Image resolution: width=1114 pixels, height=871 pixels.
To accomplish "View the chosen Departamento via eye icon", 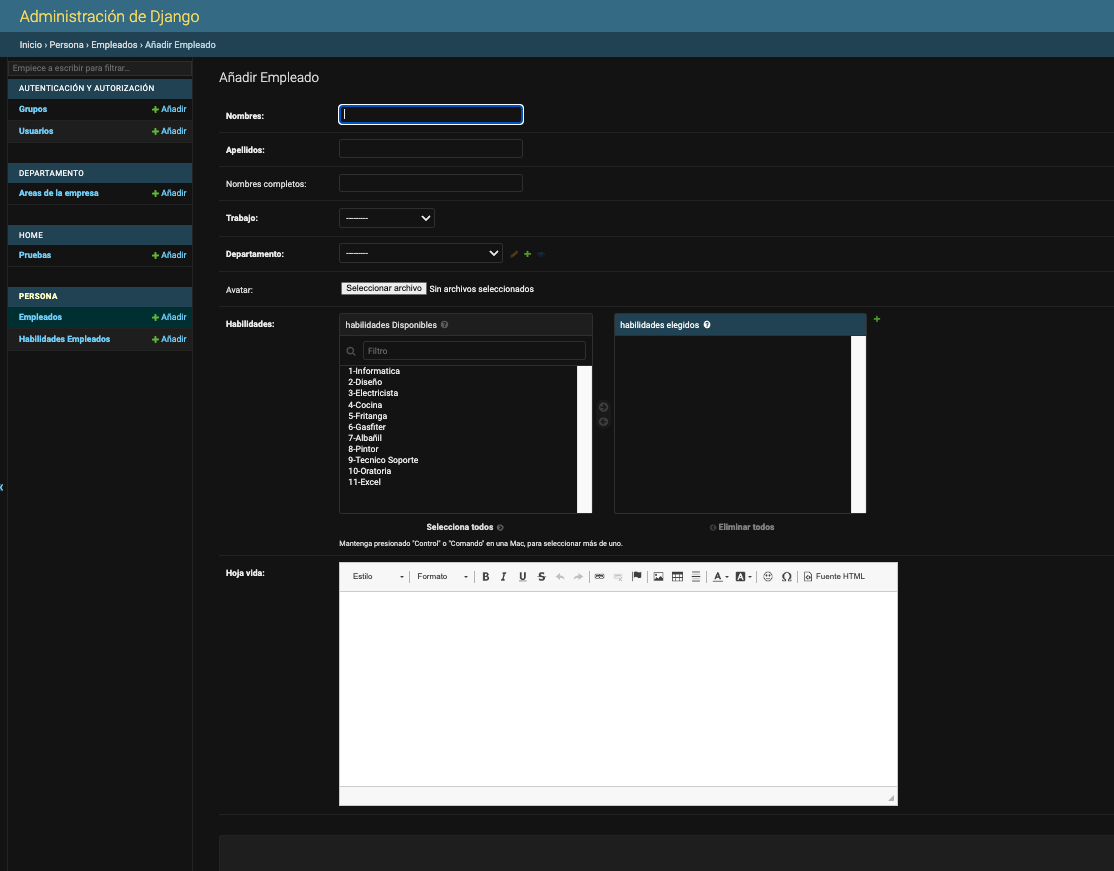I will coord(540,253).
